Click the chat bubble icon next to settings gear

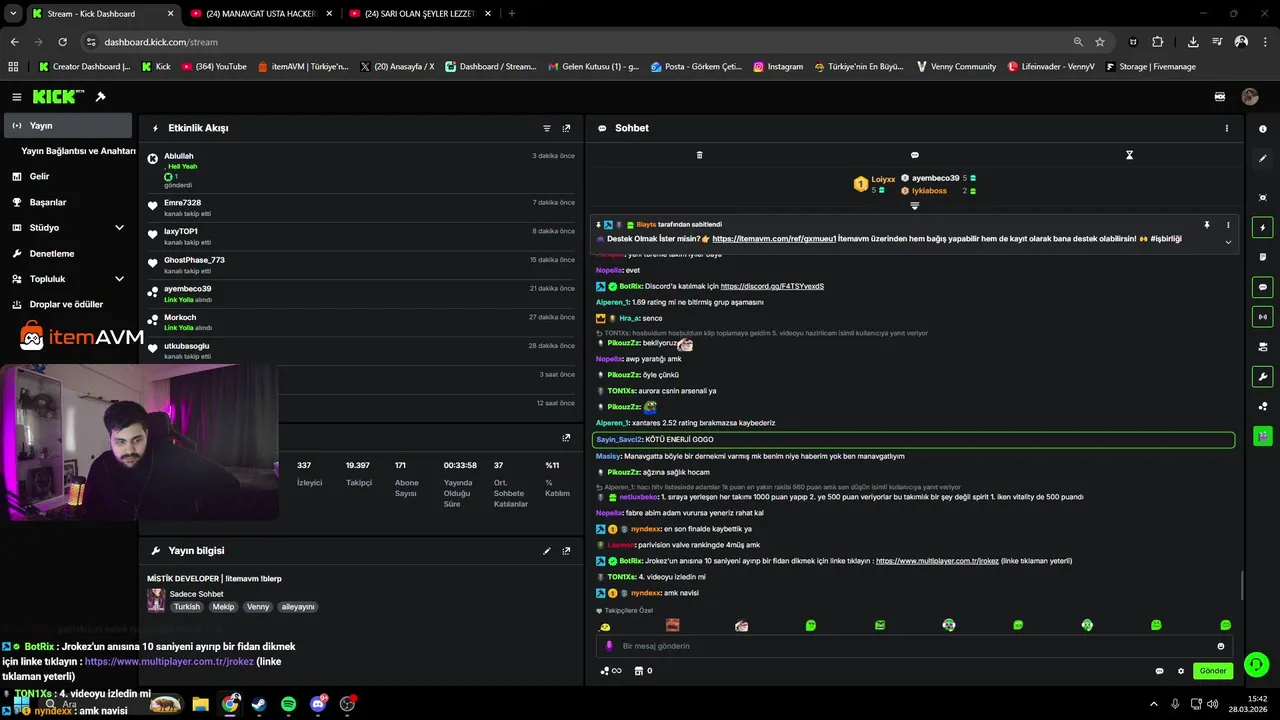pyautogui.click(x=1160, y=671)
